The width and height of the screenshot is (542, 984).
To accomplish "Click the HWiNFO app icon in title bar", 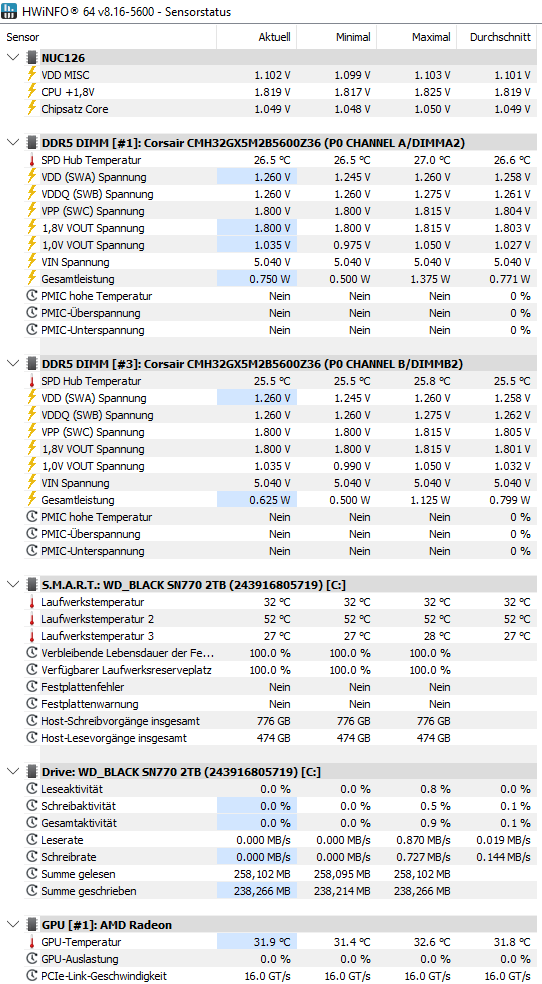I will click(9, 11).
